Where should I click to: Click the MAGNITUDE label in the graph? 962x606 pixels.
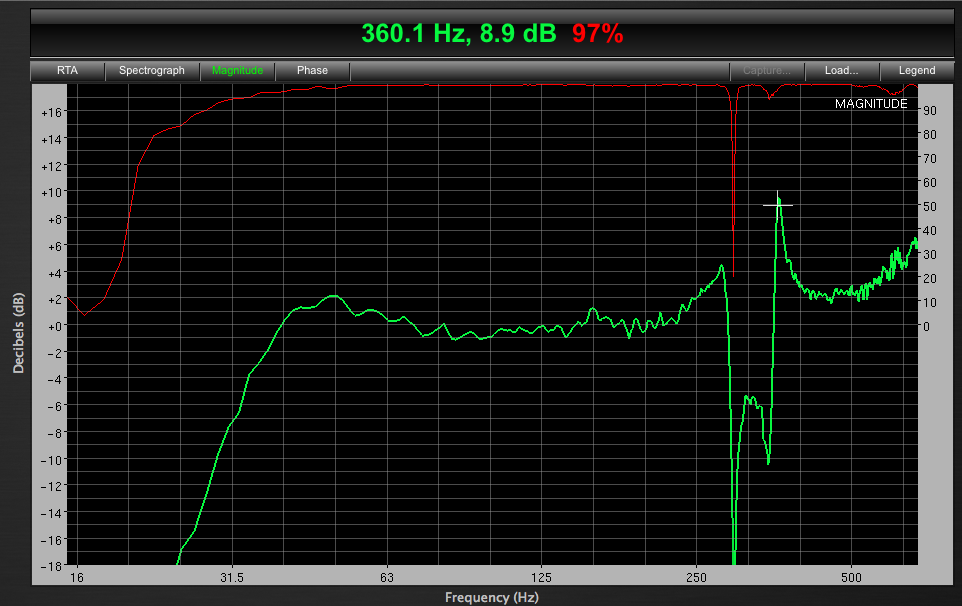[x=871, y=104]
